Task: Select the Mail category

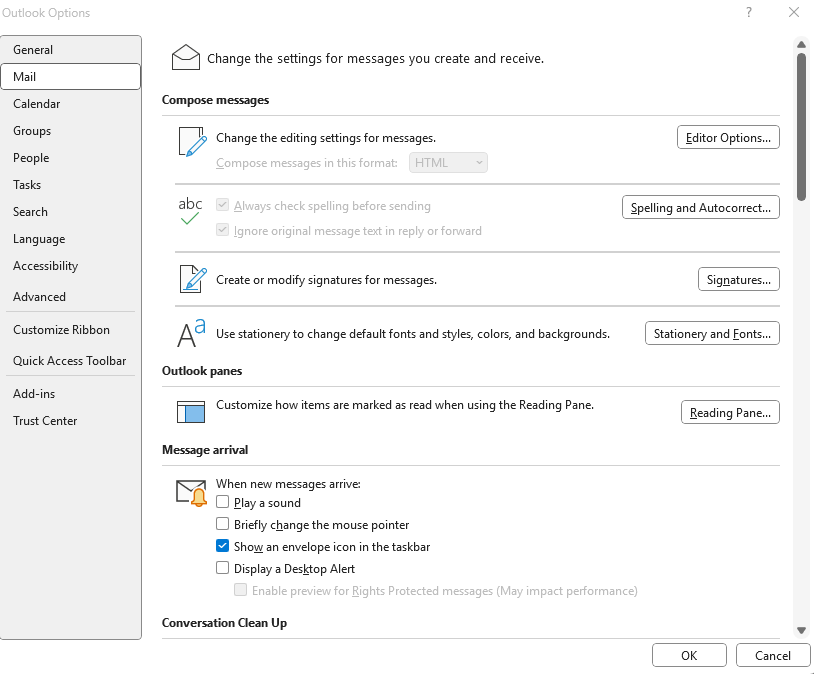Action: click(x=71, y=77)
